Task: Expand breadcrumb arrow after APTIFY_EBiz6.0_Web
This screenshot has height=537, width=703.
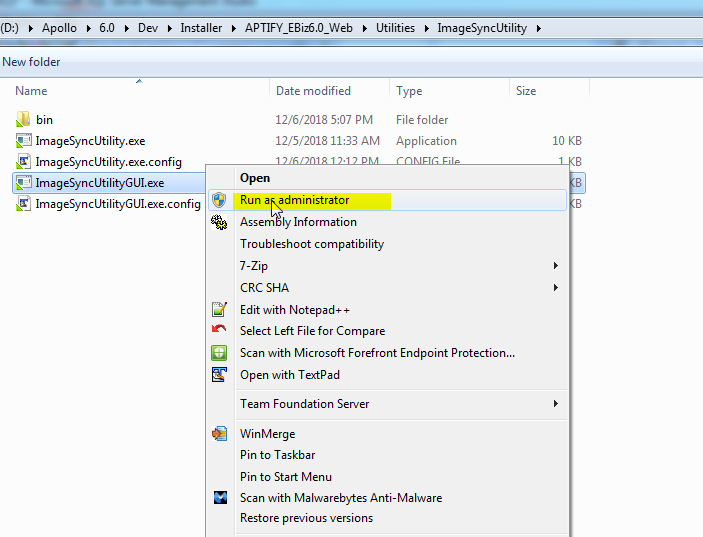Action: point(365,28)
